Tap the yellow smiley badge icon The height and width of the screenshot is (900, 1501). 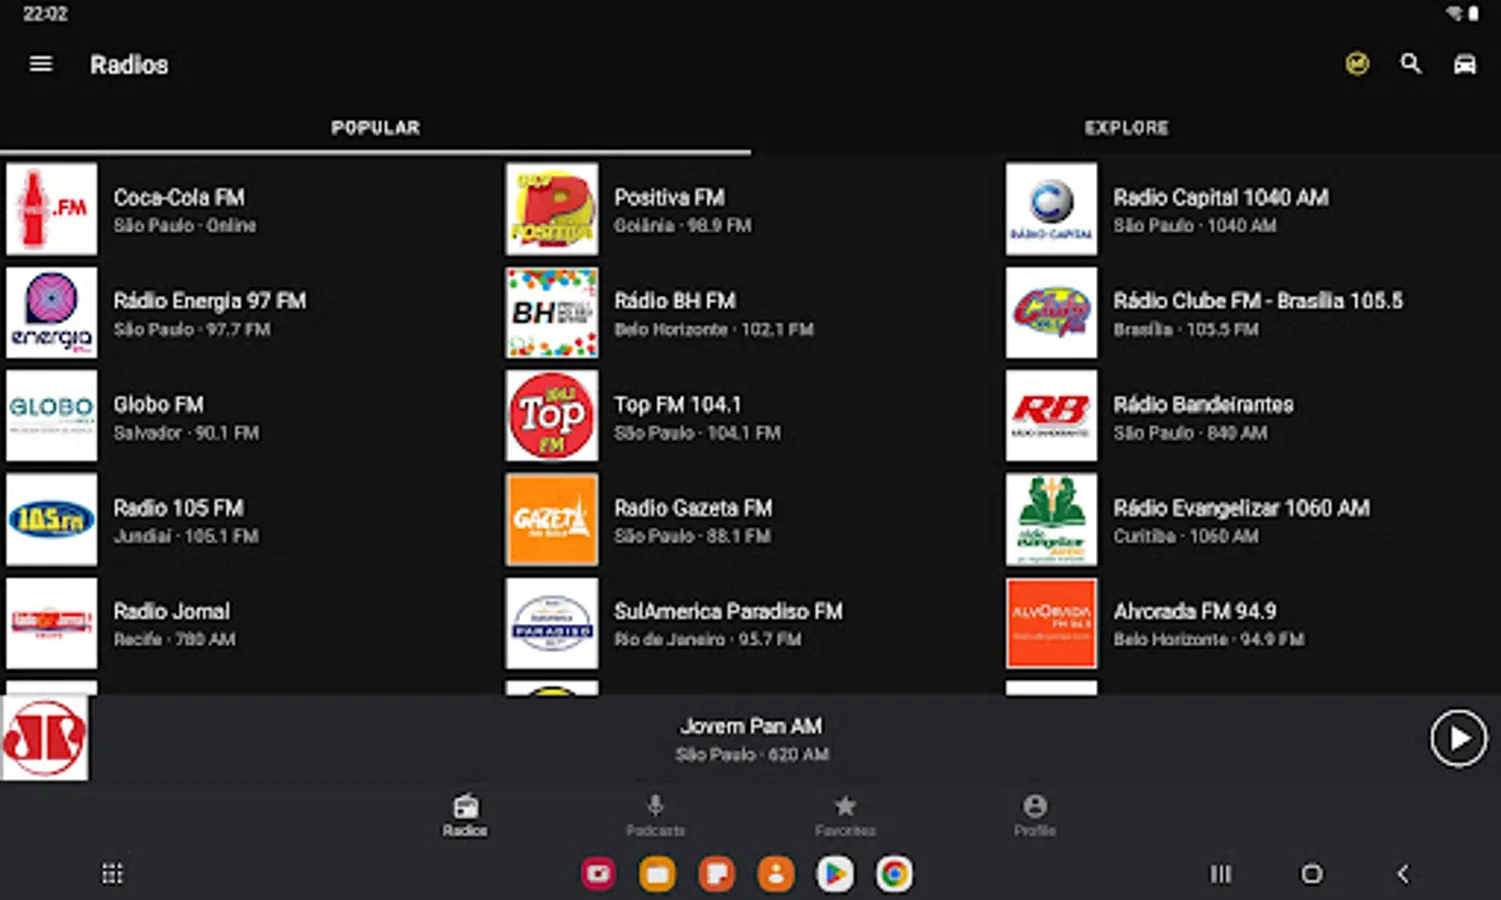(1357, 64)
